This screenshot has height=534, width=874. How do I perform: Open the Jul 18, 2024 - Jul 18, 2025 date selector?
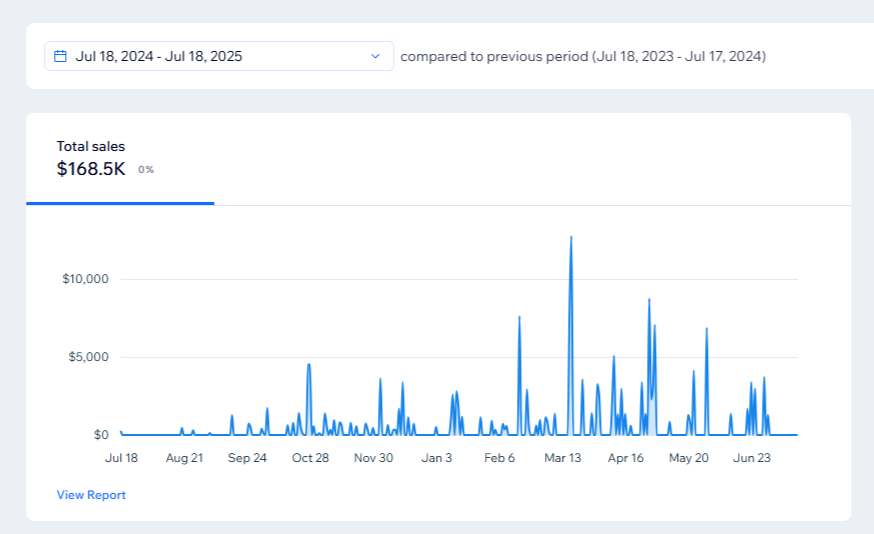tap(219, 56)
